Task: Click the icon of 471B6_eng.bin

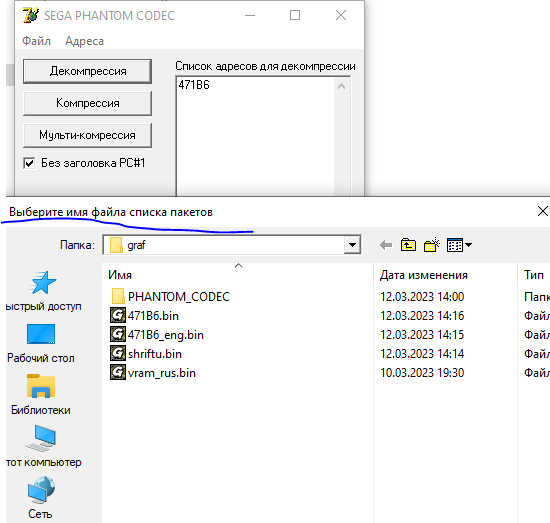Action: tap(118, 334)
